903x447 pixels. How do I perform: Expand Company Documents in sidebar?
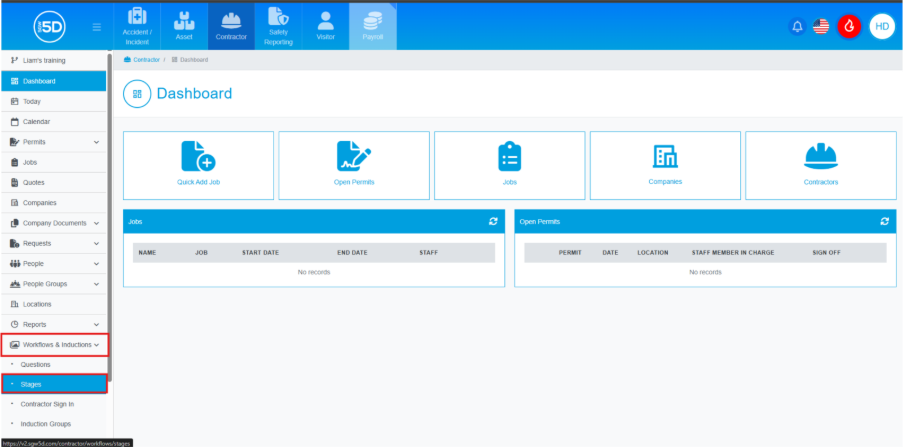(96, 223)
